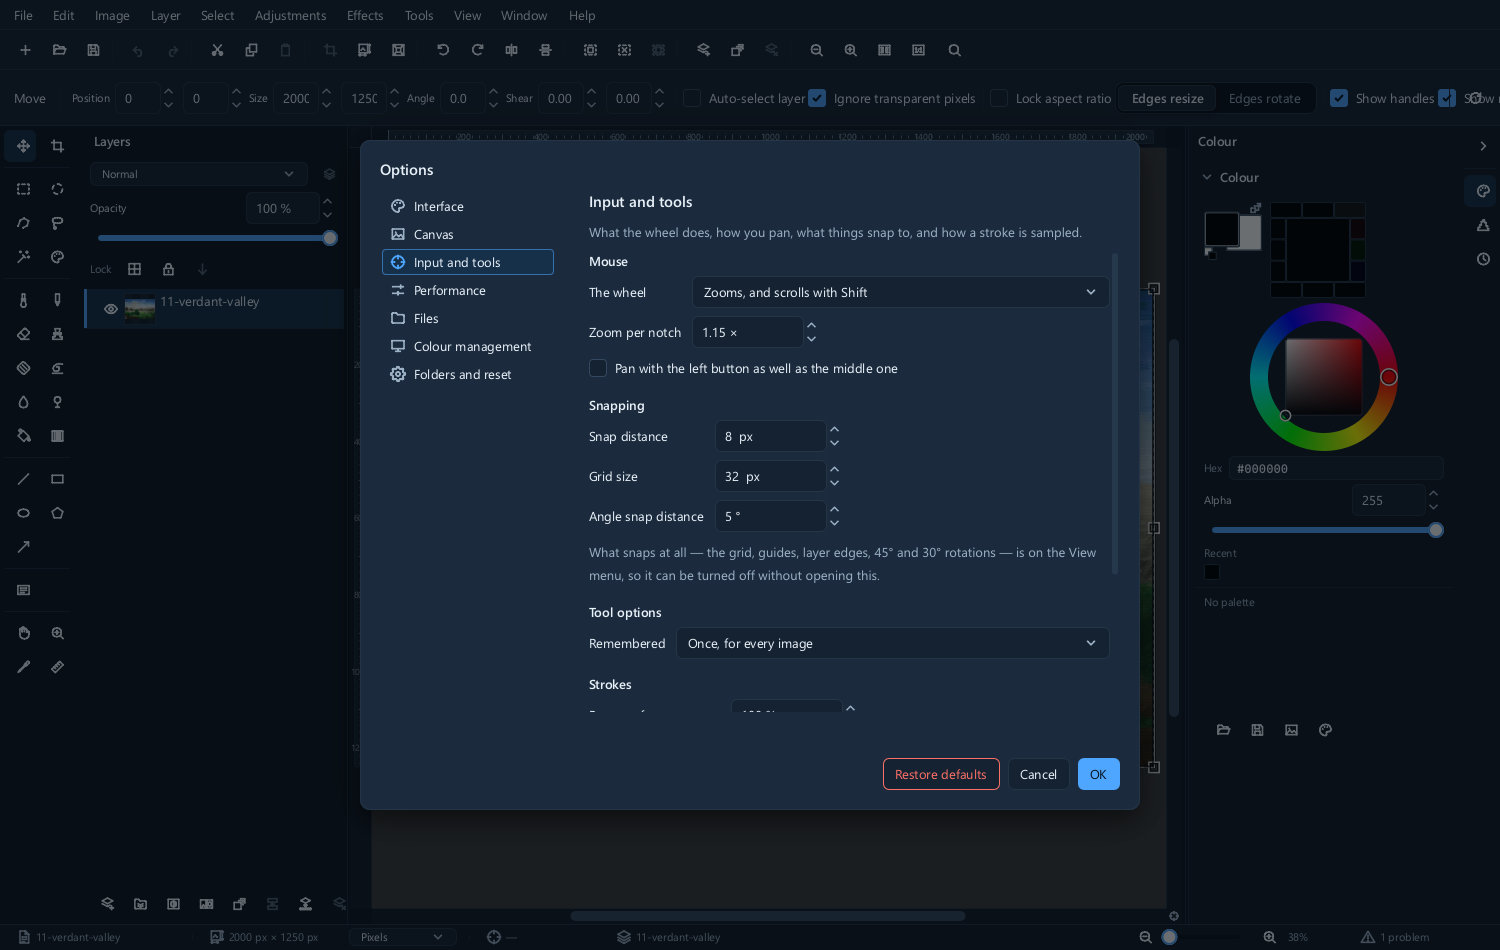Open The wheel behaviour dropdown

point(900,292)
